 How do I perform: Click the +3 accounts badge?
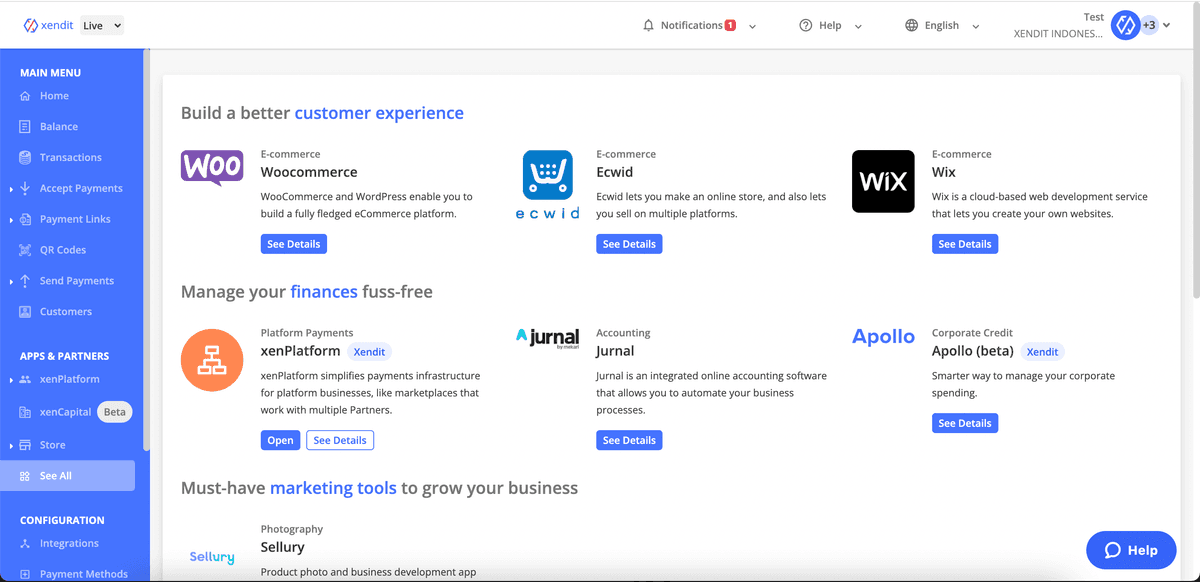click(1149, 25)
